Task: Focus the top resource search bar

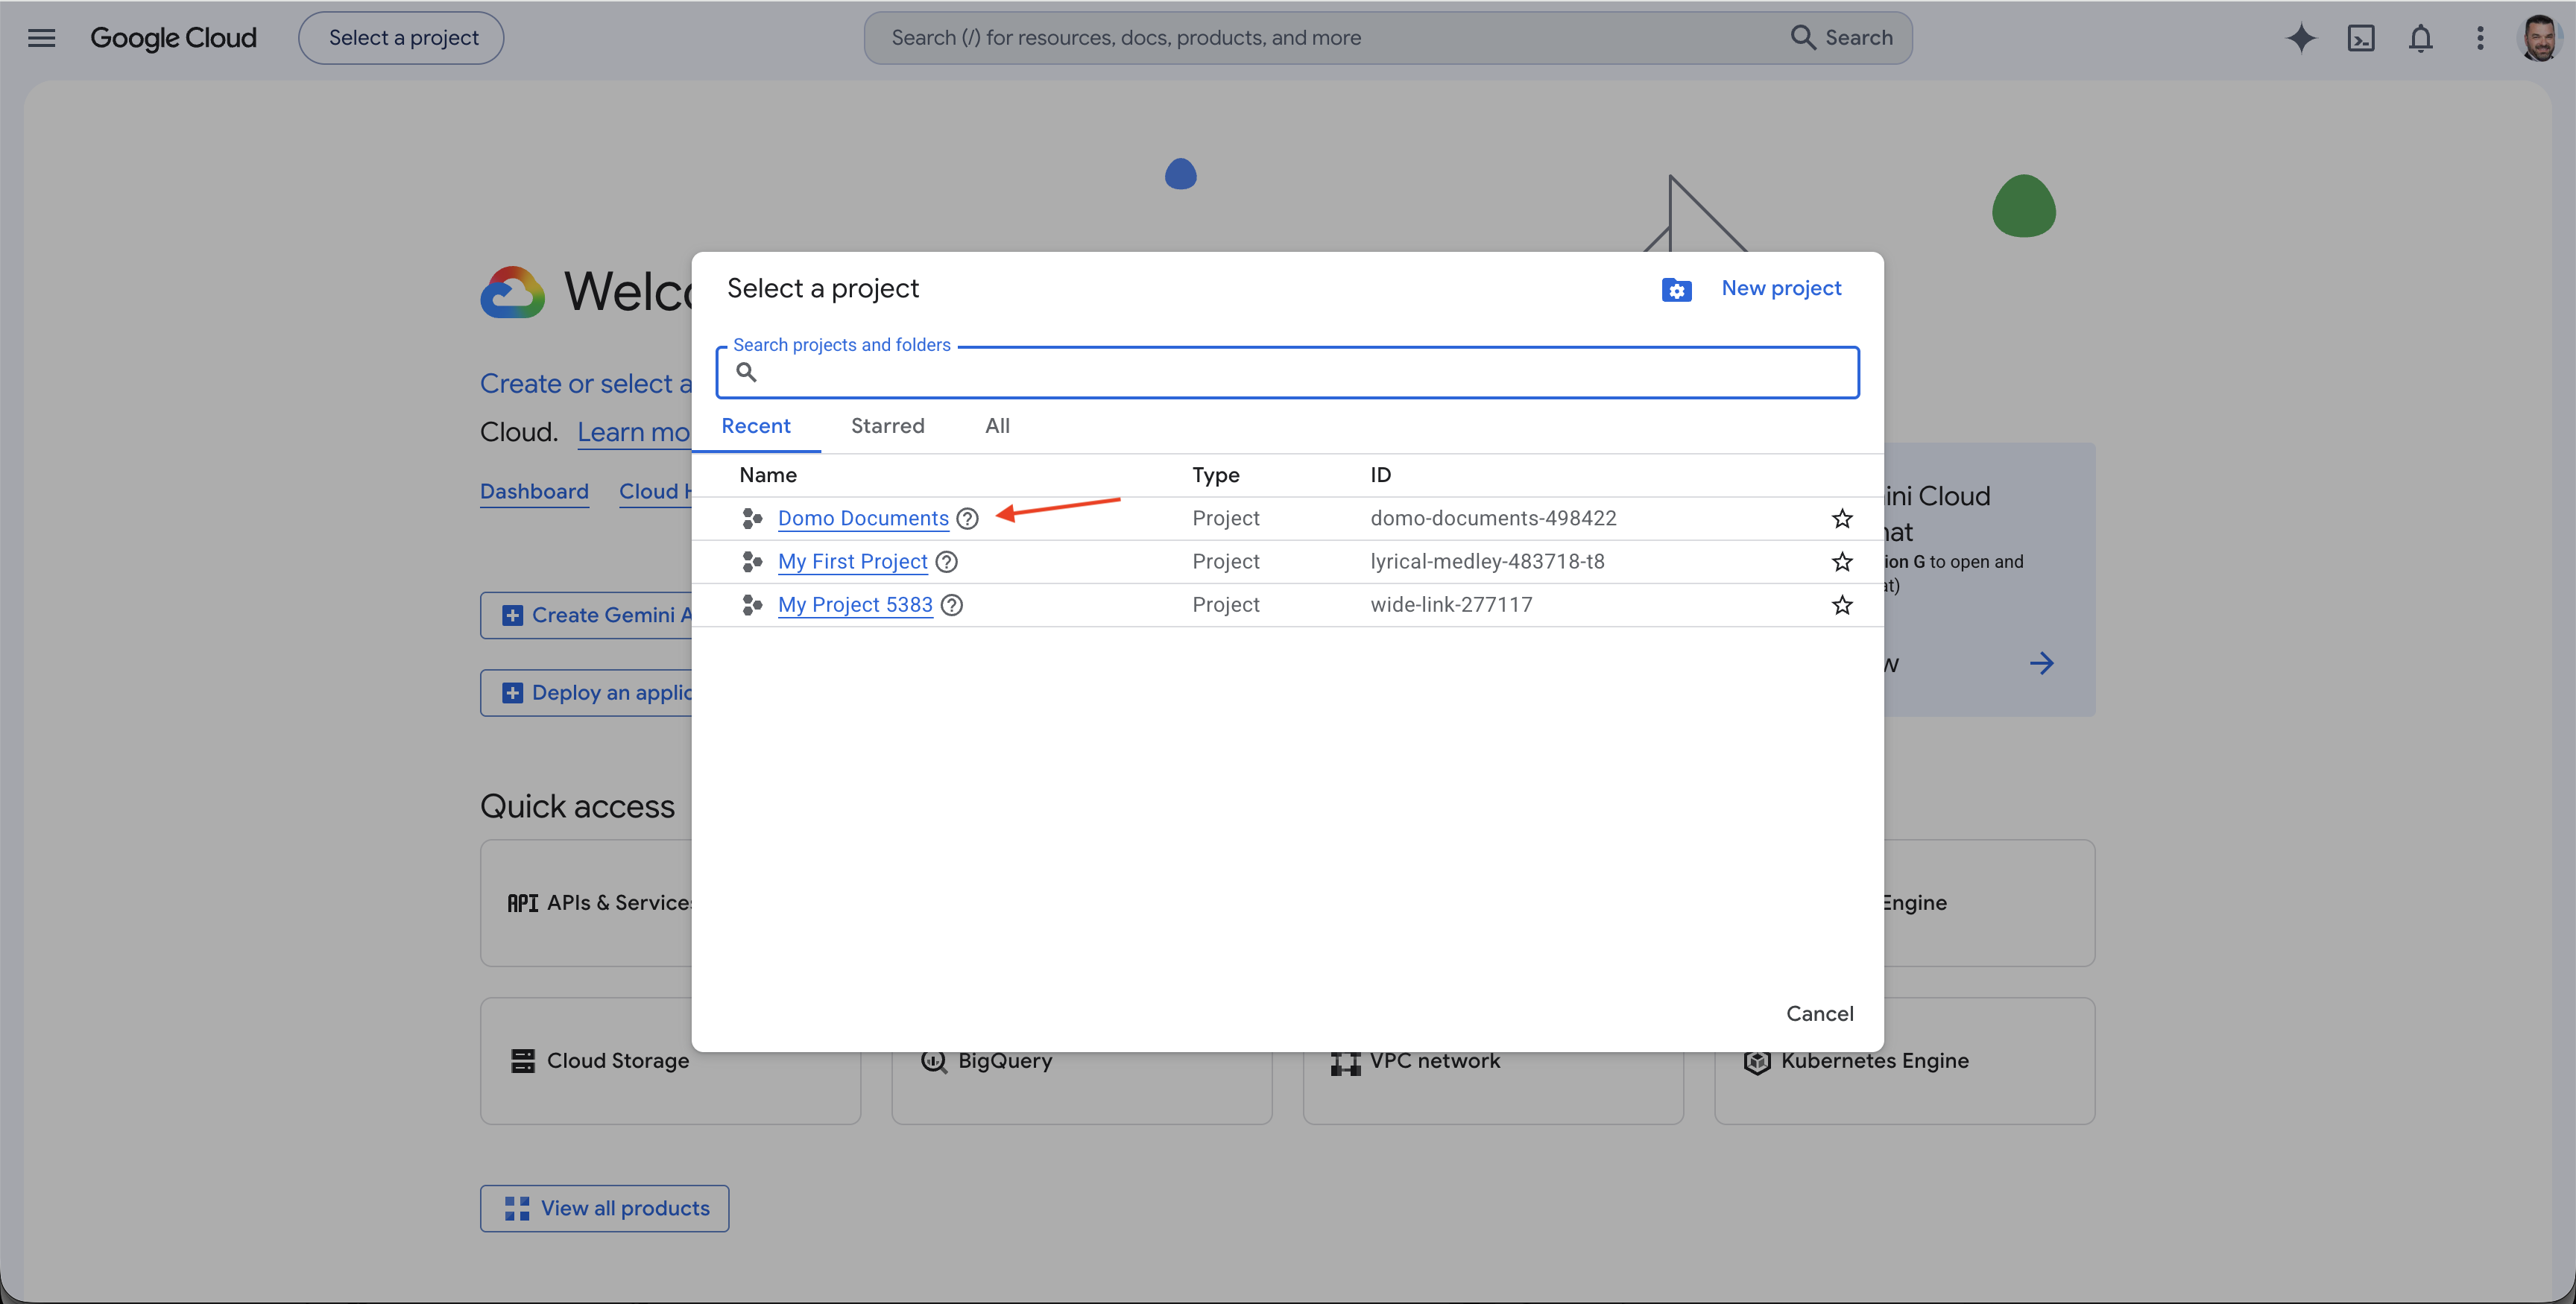Action: point(1387,38)
